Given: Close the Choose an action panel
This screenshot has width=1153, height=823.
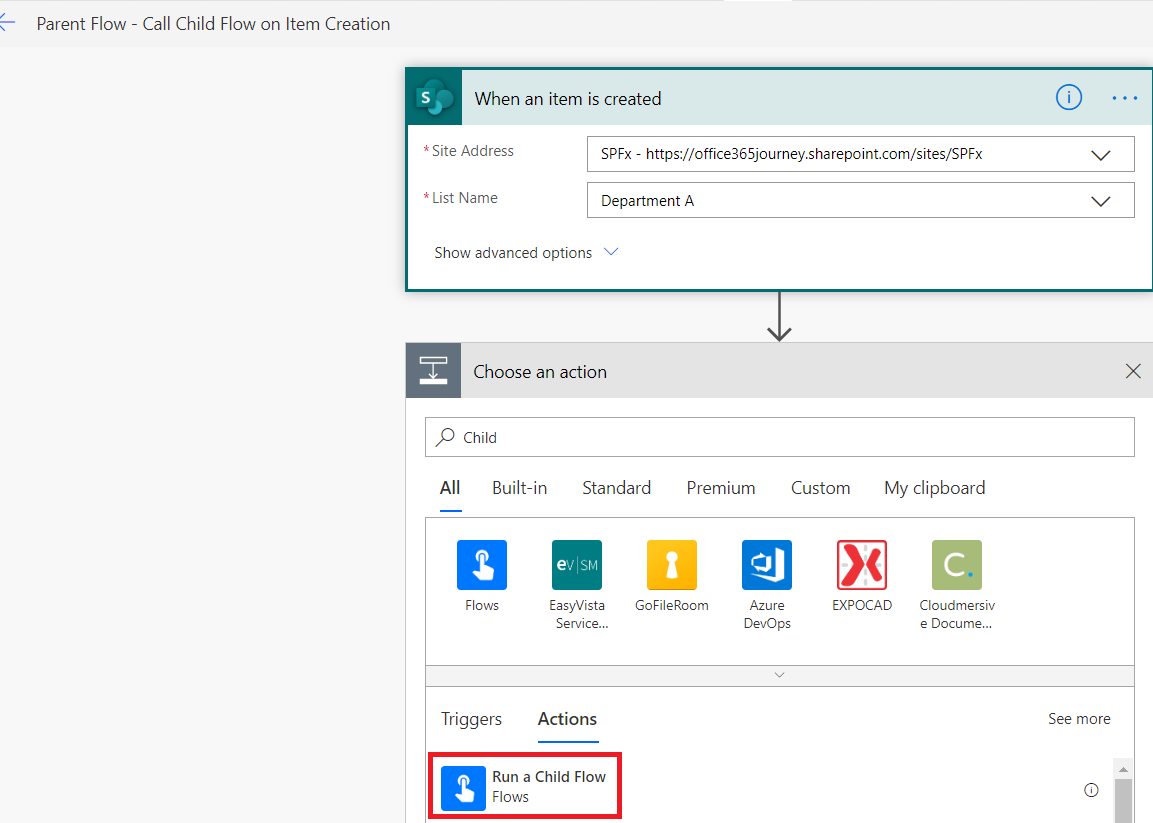Looking at the screenshot, I should (1132, 371).
